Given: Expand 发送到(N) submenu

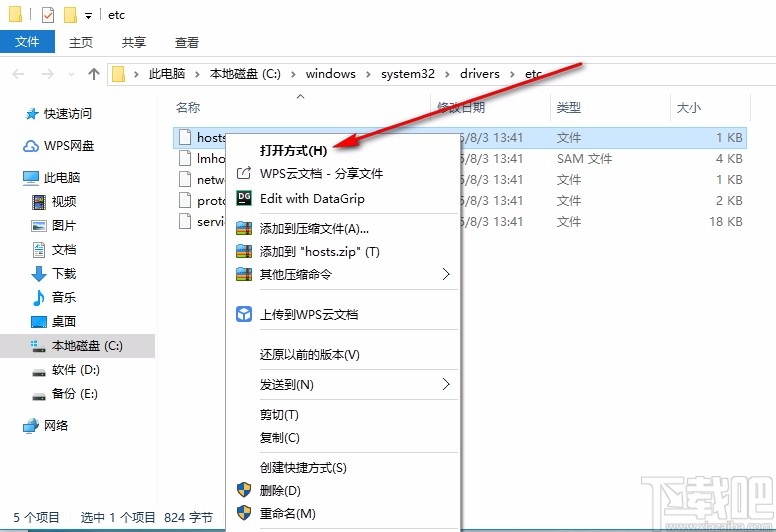Looking at the screenshot, I should pos(343,385).
